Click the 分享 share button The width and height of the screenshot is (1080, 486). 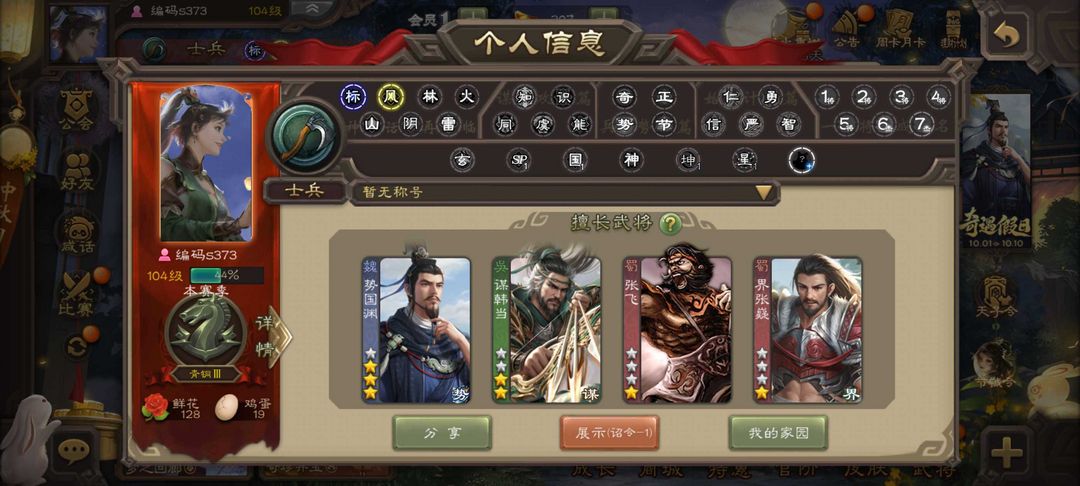(x=442, y=432)
